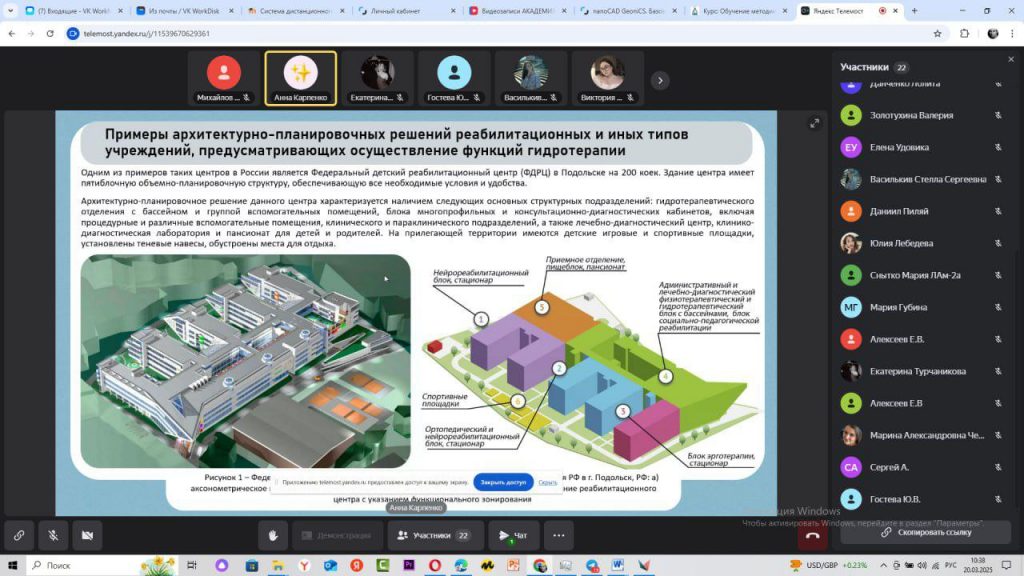Screen dimensions: 1024x576
Task: Switch to Видеозаписи АКАДЕМИЯ browser tab
Action: (515, 11)
